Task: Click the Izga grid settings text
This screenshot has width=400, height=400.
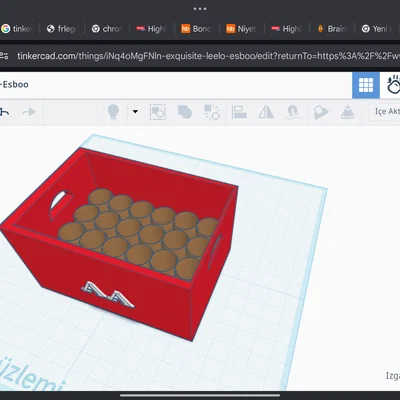Action: [x=393, y=376]
